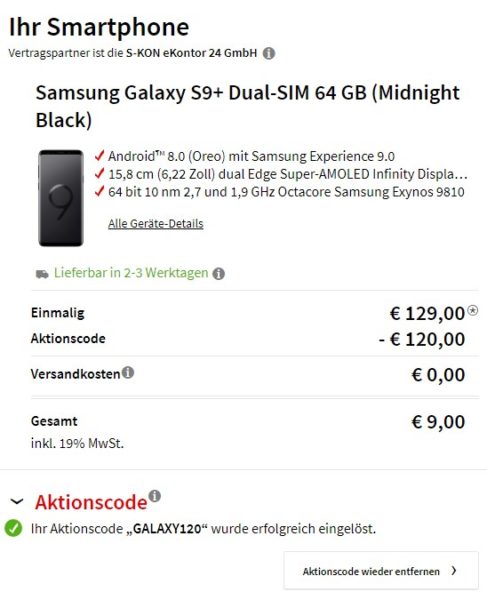Click info icon next to S-KON eKontor 24 GmbH
This screenshot has height=600, width=487.
point(269,53)
